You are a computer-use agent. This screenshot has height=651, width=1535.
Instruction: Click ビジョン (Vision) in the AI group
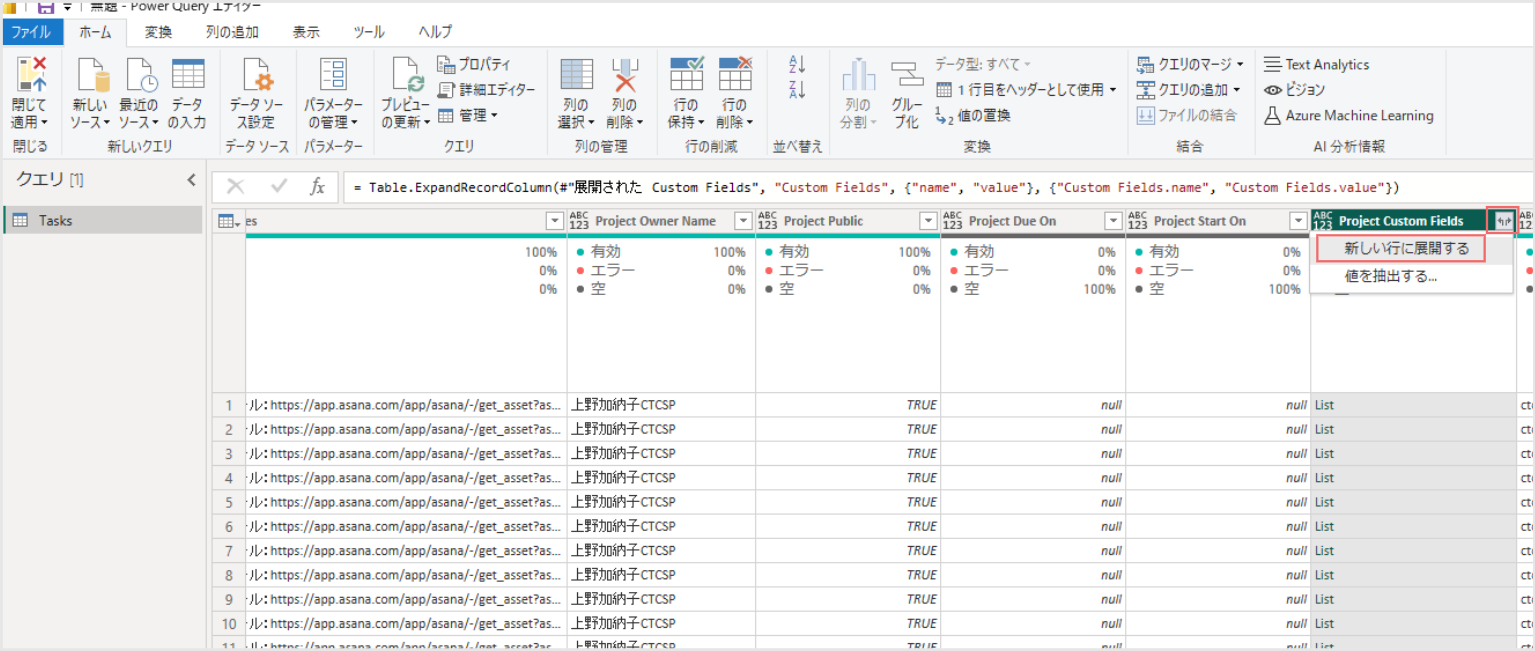(1295, 90)
